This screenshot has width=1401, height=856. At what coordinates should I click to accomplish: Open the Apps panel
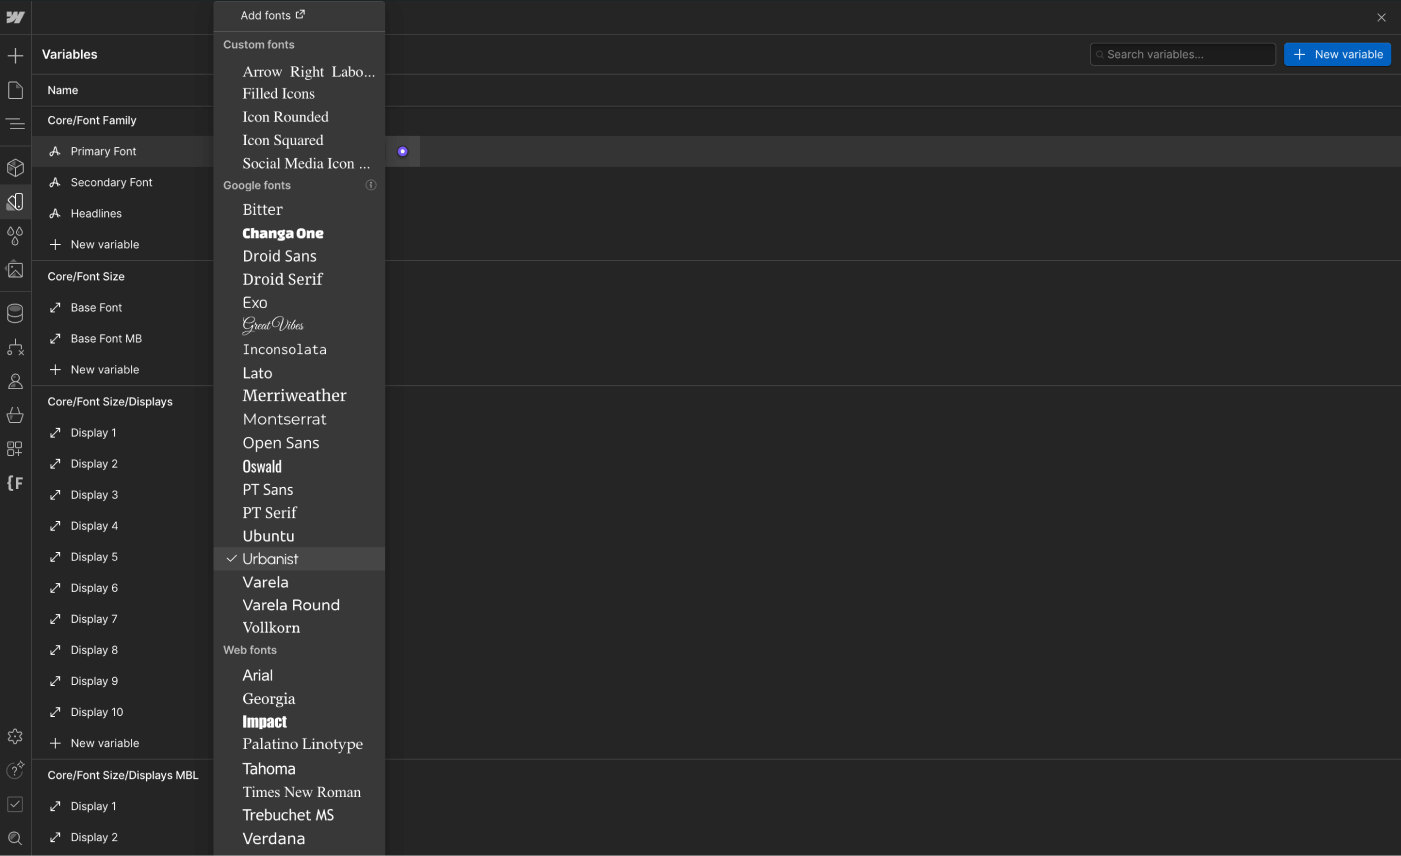[15, 449]
